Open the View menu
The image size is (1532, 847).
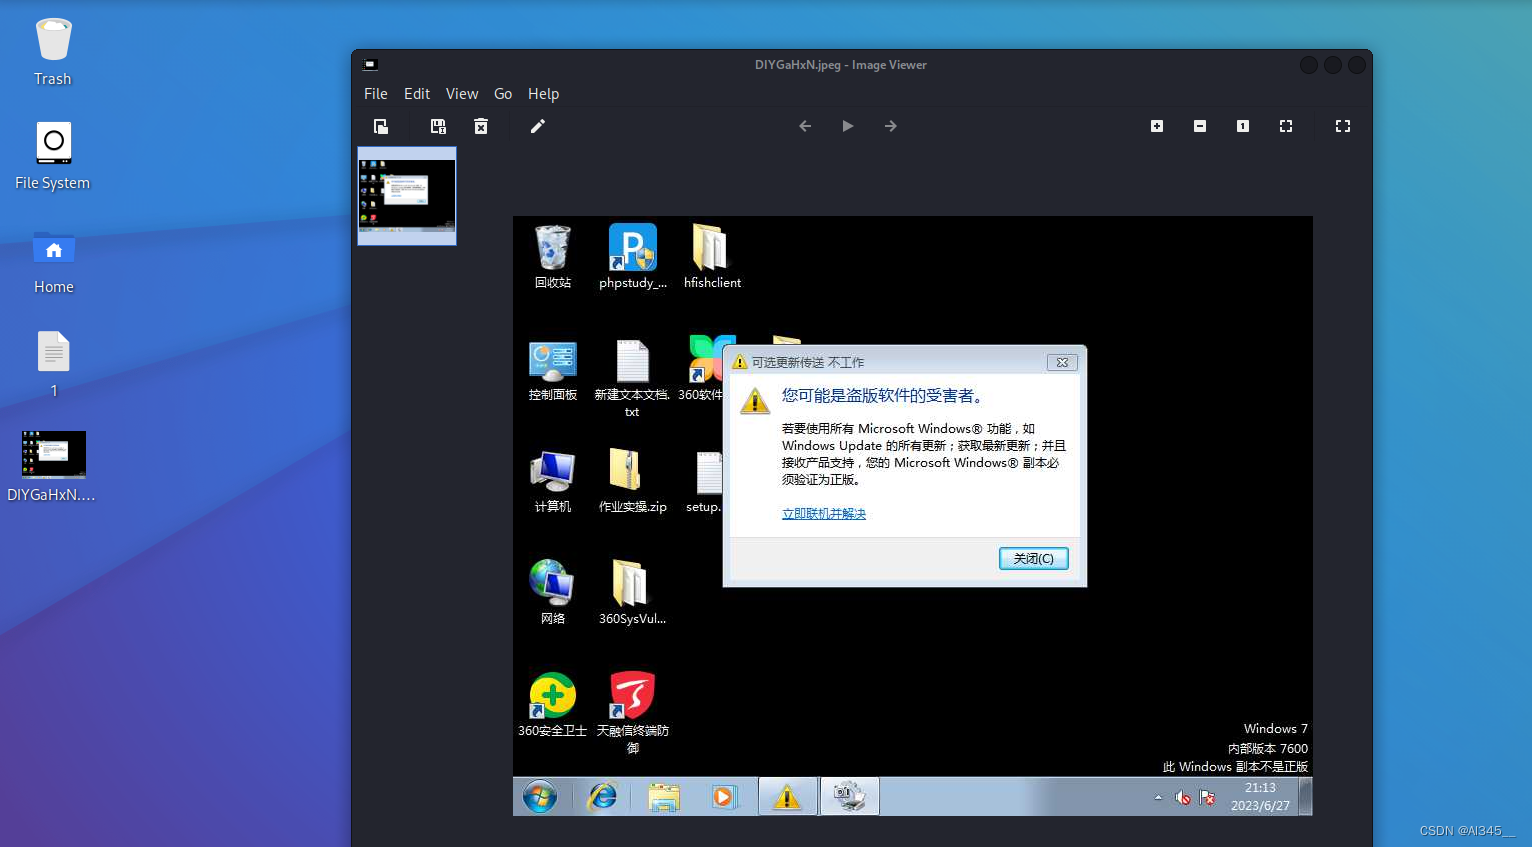coord(462,94)
